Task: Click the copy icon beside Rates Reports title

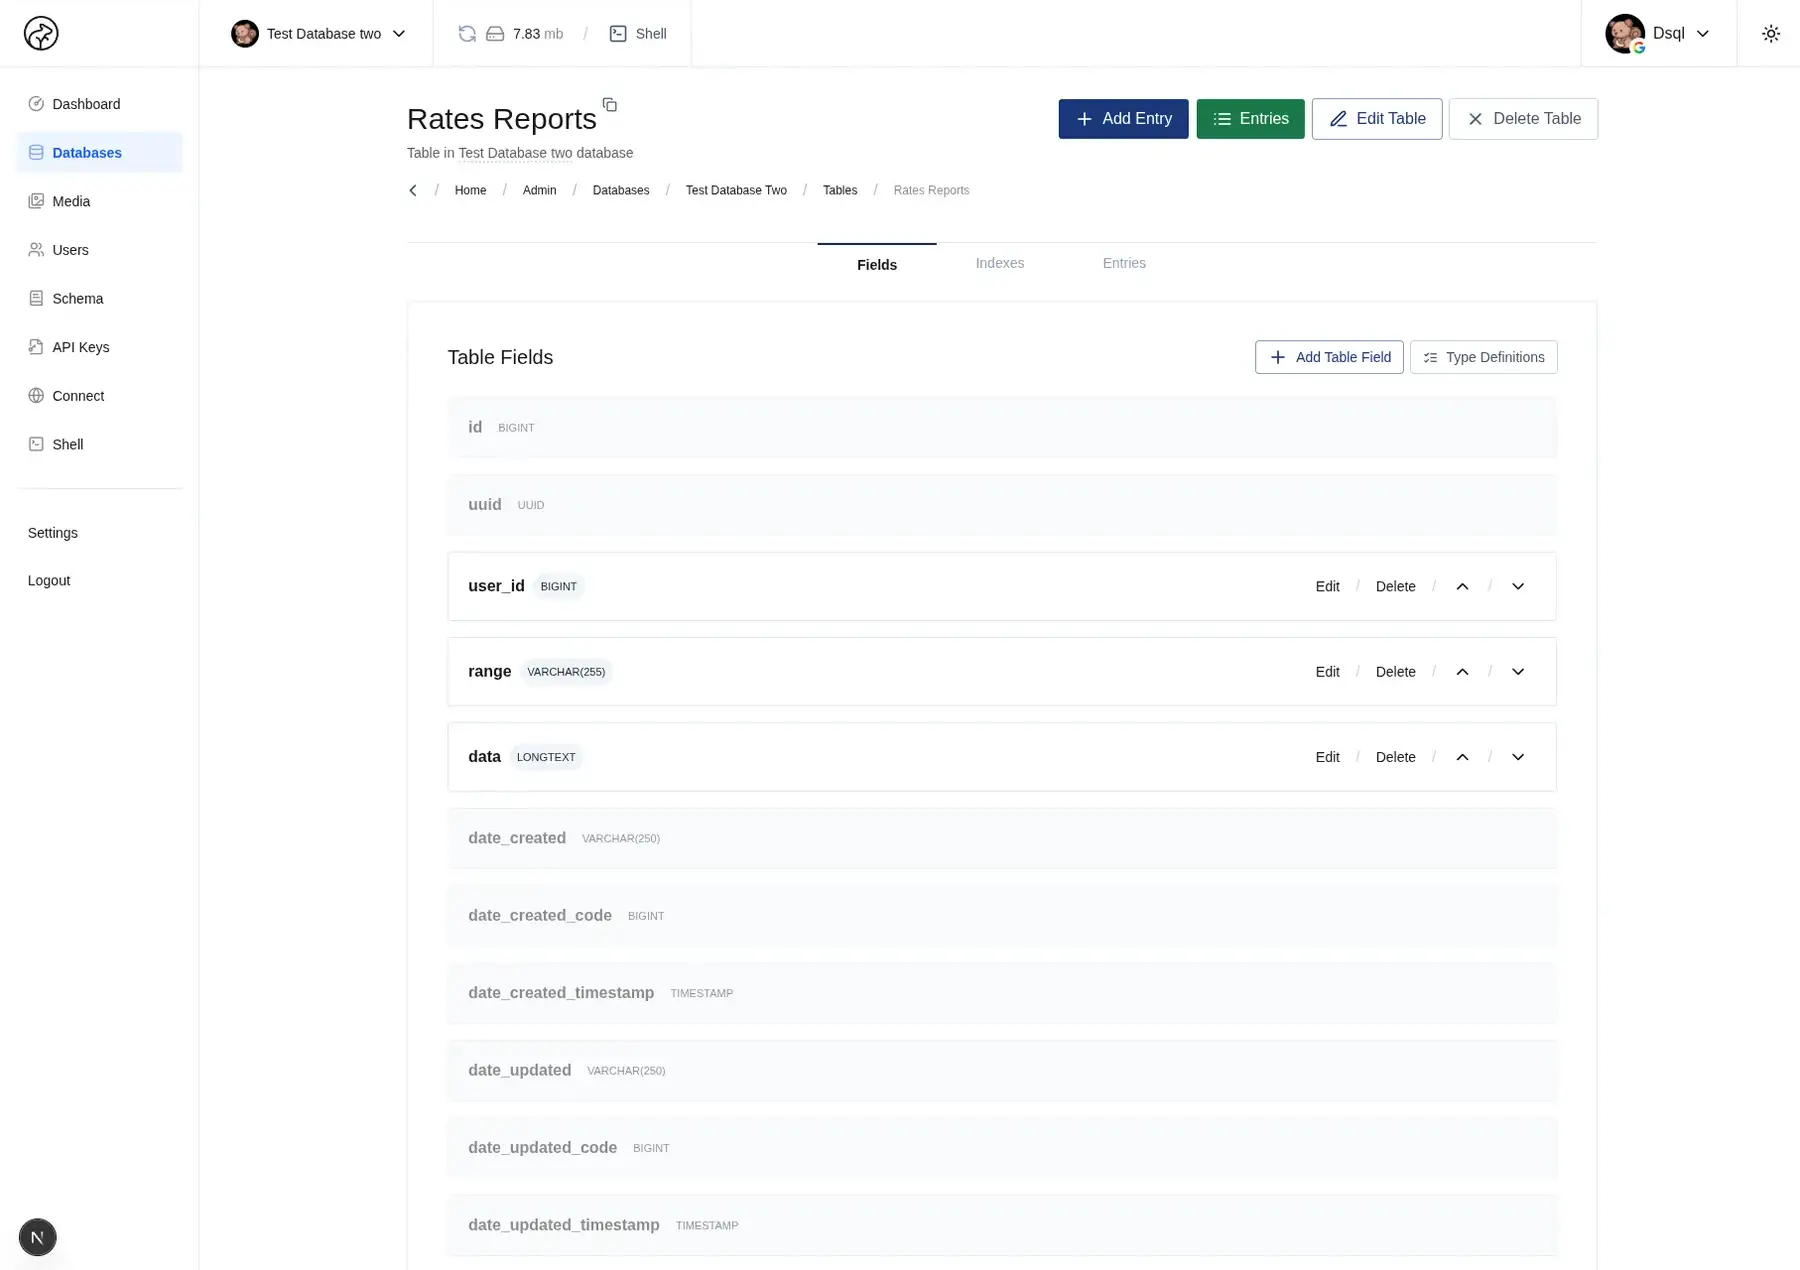Action: point(609,105)
